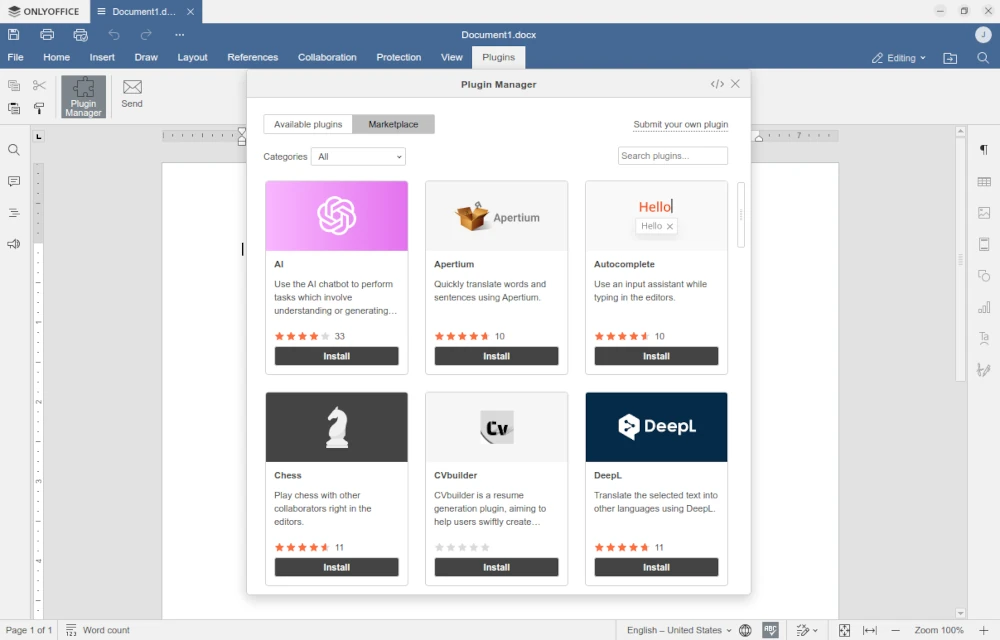Image resolution: width=1000 pixels, height=640 pixels.
Task: Open the Search panel in the left sidebar
Action: point(14,150)
